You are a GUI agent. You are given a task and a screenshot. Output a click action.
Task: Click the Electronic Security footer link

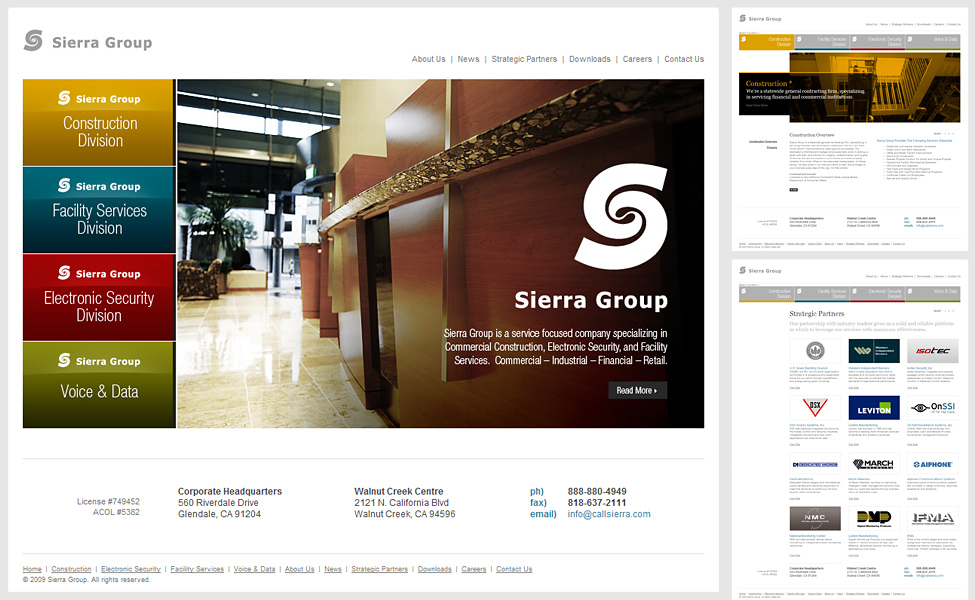coord(131,569)
